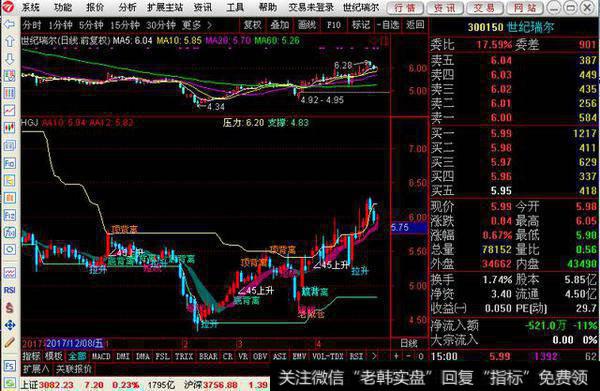Click the 复权 toolbar button
The width and height of the screenshot is (600, 391).
coord(253,25)
